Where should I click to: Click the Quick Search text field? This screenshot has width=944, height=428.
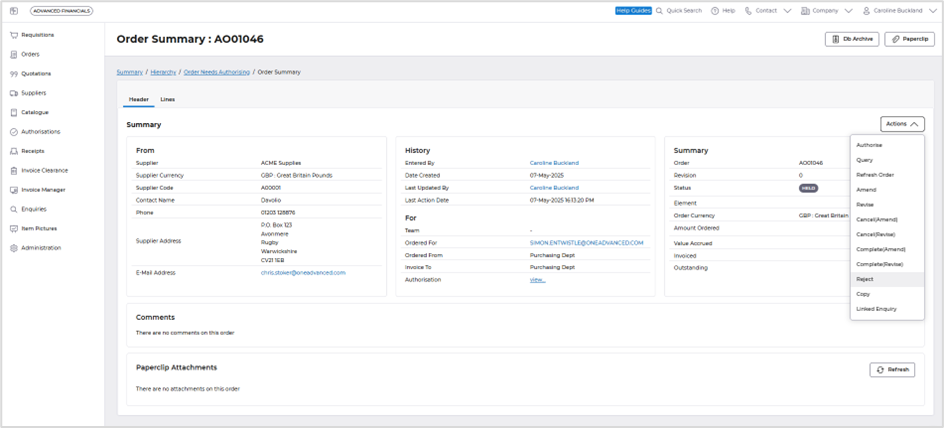coord(684,11)
